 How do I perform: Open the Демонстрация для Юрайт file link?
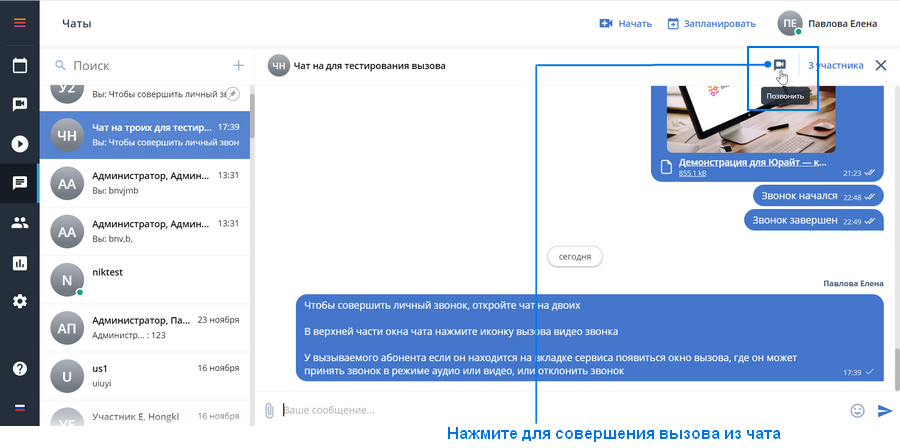tap(752, 162)
